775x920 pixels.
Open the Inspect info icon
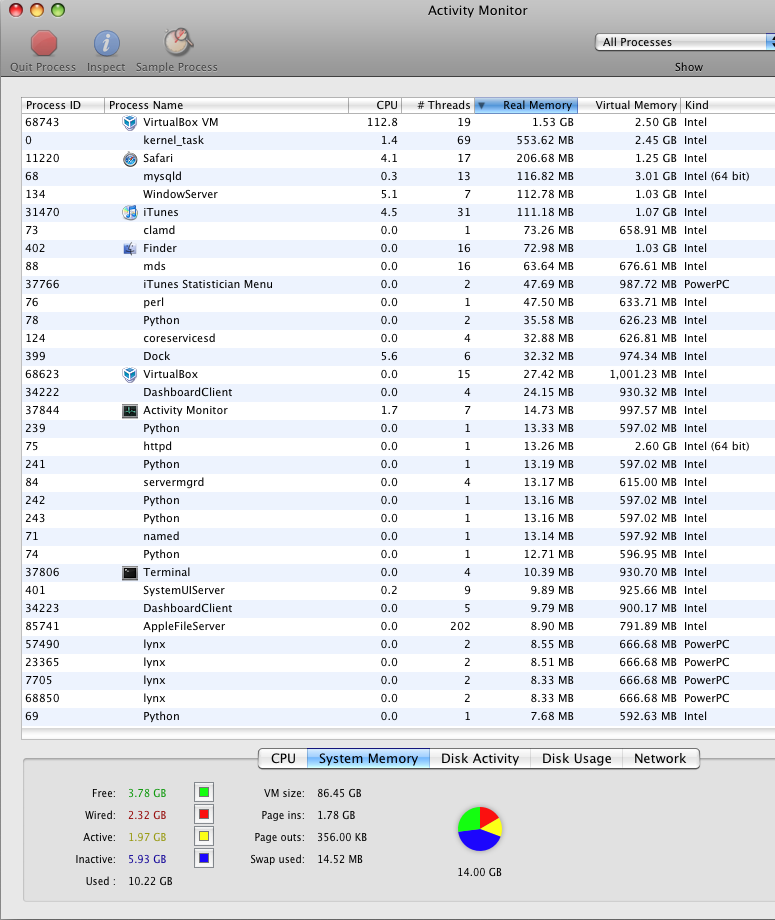coord(106,43)
